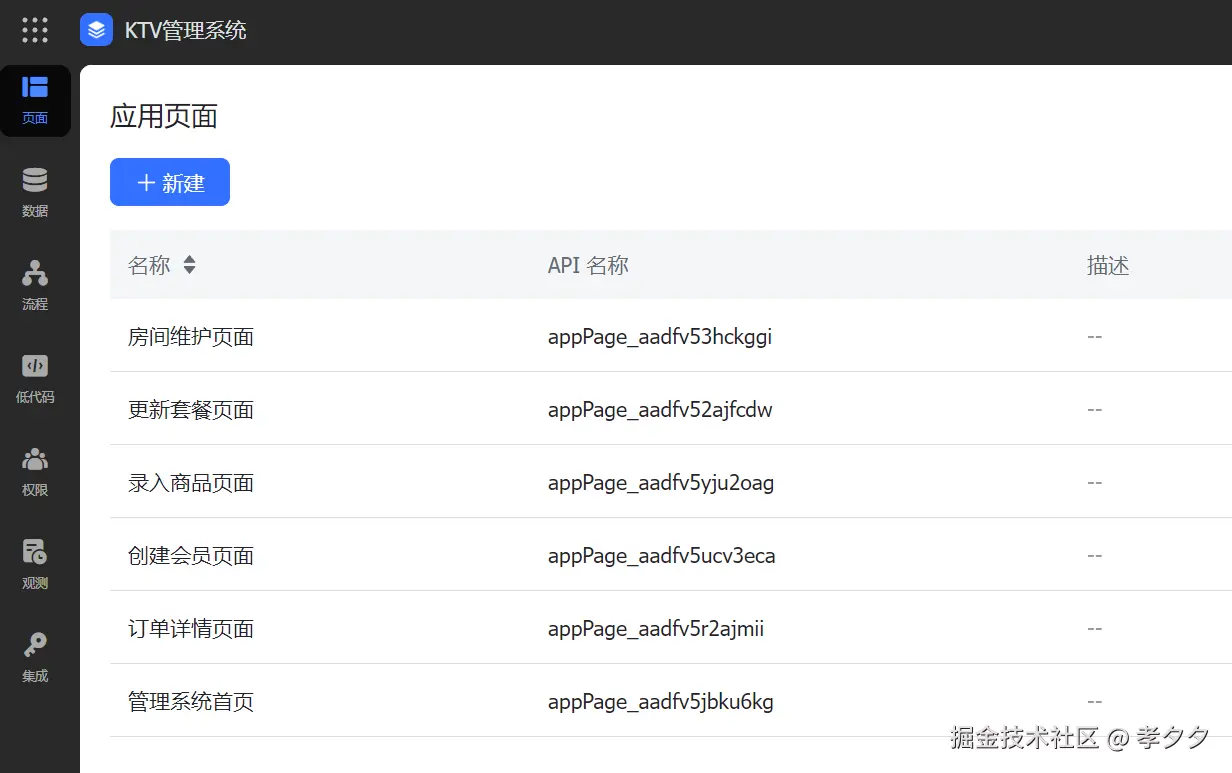The height and width of the screenshot is (773, 1232).
Task: Open the 更新套餐页面 entry
Action: coord(191,410)
